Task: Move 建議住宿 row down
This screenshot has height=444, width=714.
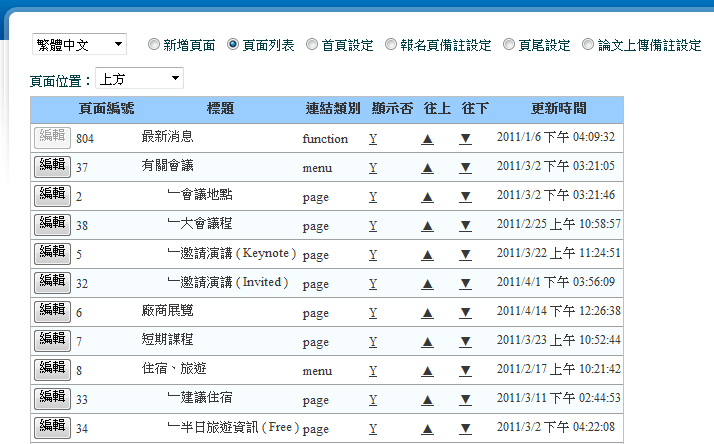Action: [x=465, y=400]
